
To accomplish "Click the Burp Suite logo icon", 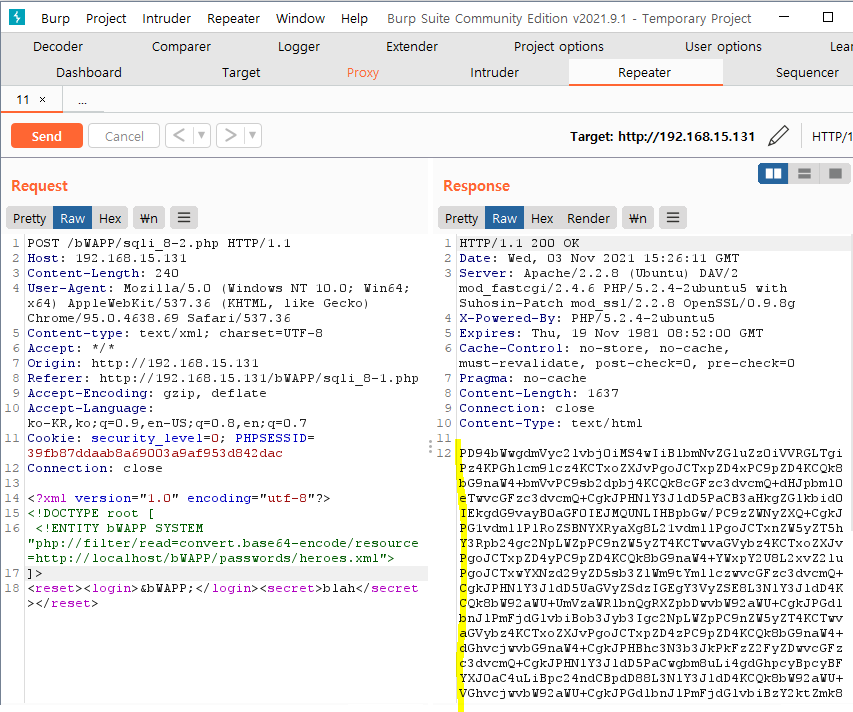I will (x=17, y=17).
